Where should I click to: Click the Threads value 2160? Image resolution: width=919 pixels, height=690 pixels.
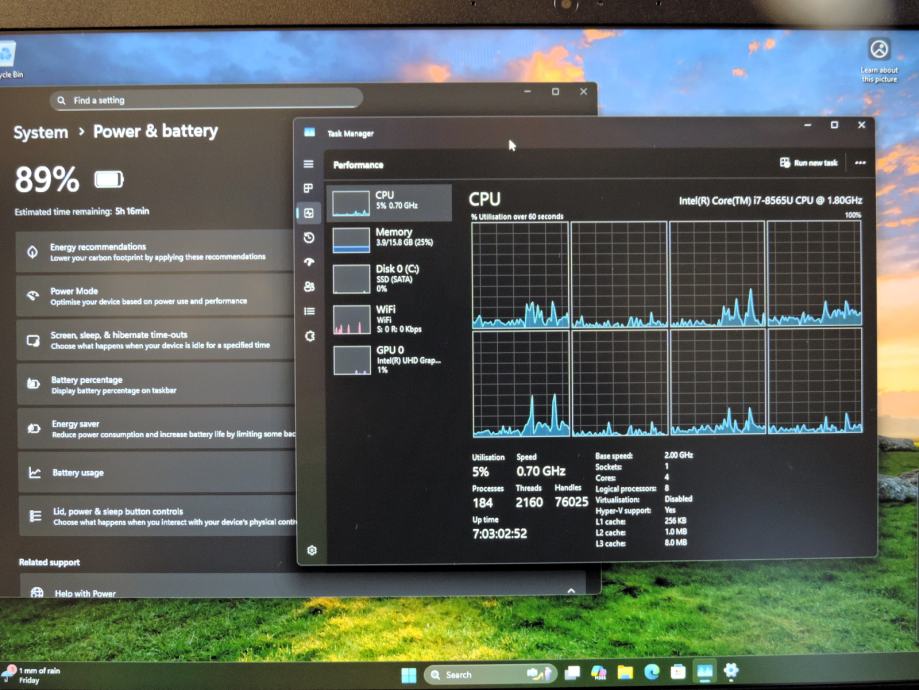(529, 502)
